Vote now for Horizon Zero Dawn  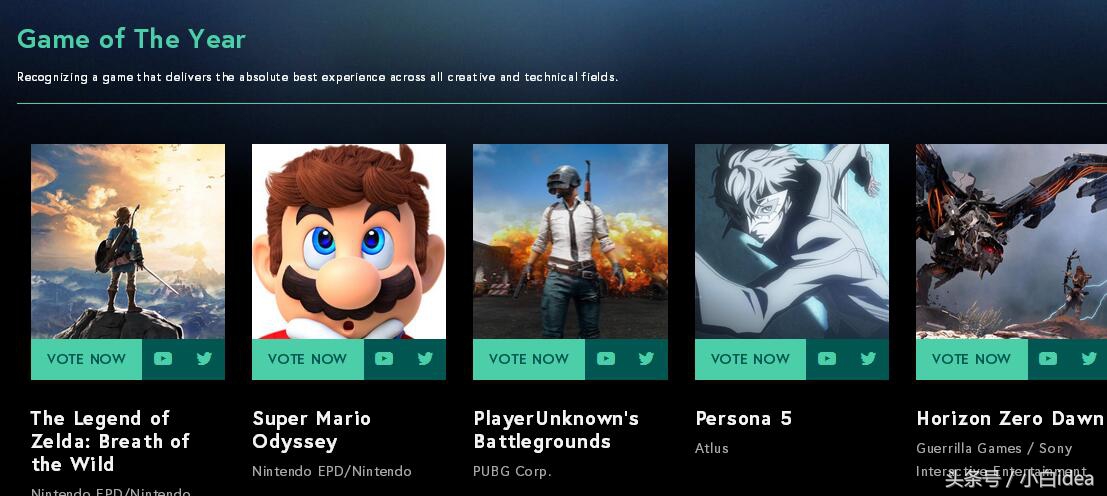pyautogui.click(x=971, y=359)
